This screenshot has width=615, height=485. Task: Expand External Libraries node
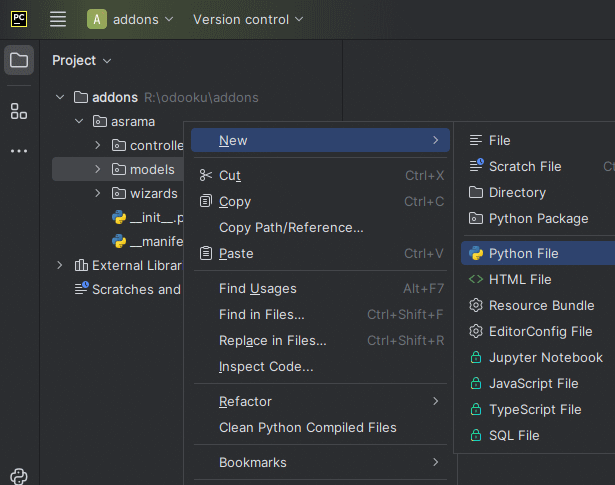pos(60,265)
